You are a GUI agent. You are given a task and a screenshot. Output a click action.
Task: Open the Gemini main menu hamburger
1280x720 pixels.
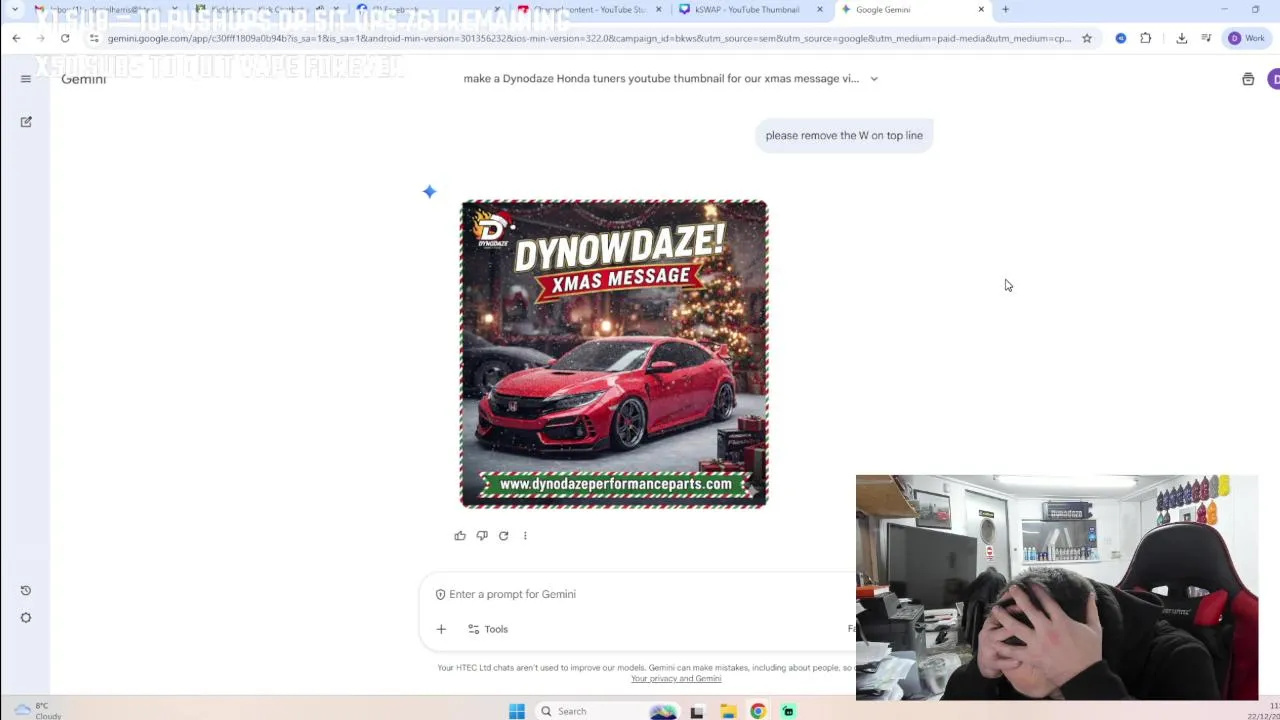tap(26, 79)
